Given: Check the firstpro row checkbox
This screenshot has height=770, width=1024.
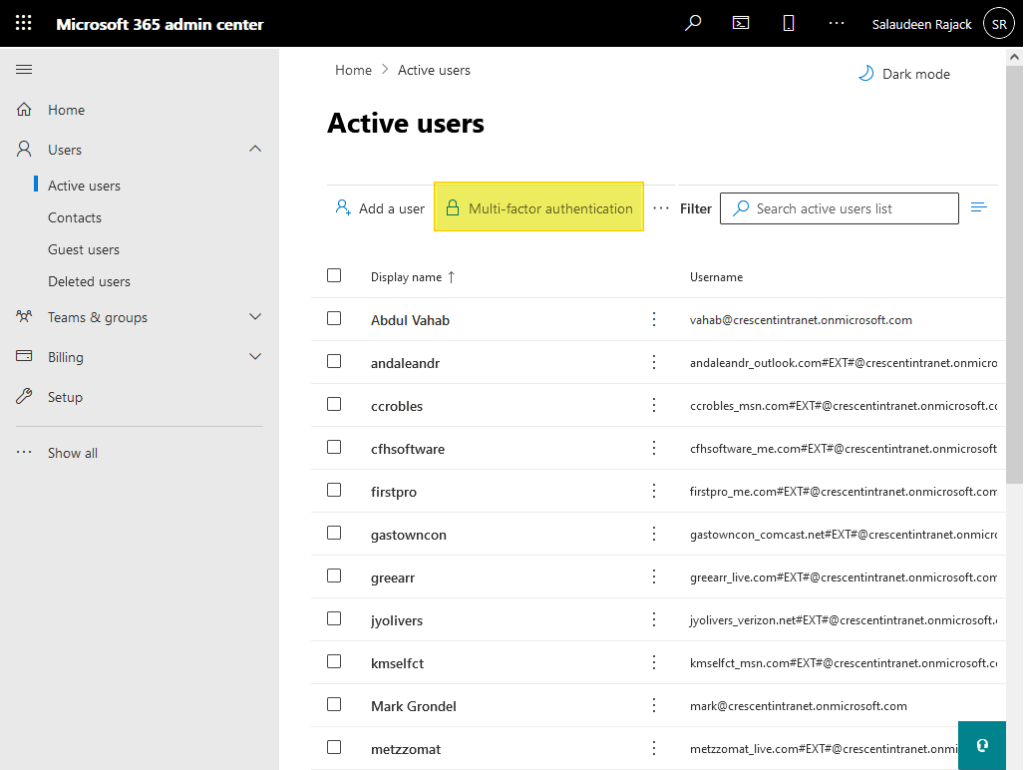Looking at the screenshot, I should tap(334, 490).
